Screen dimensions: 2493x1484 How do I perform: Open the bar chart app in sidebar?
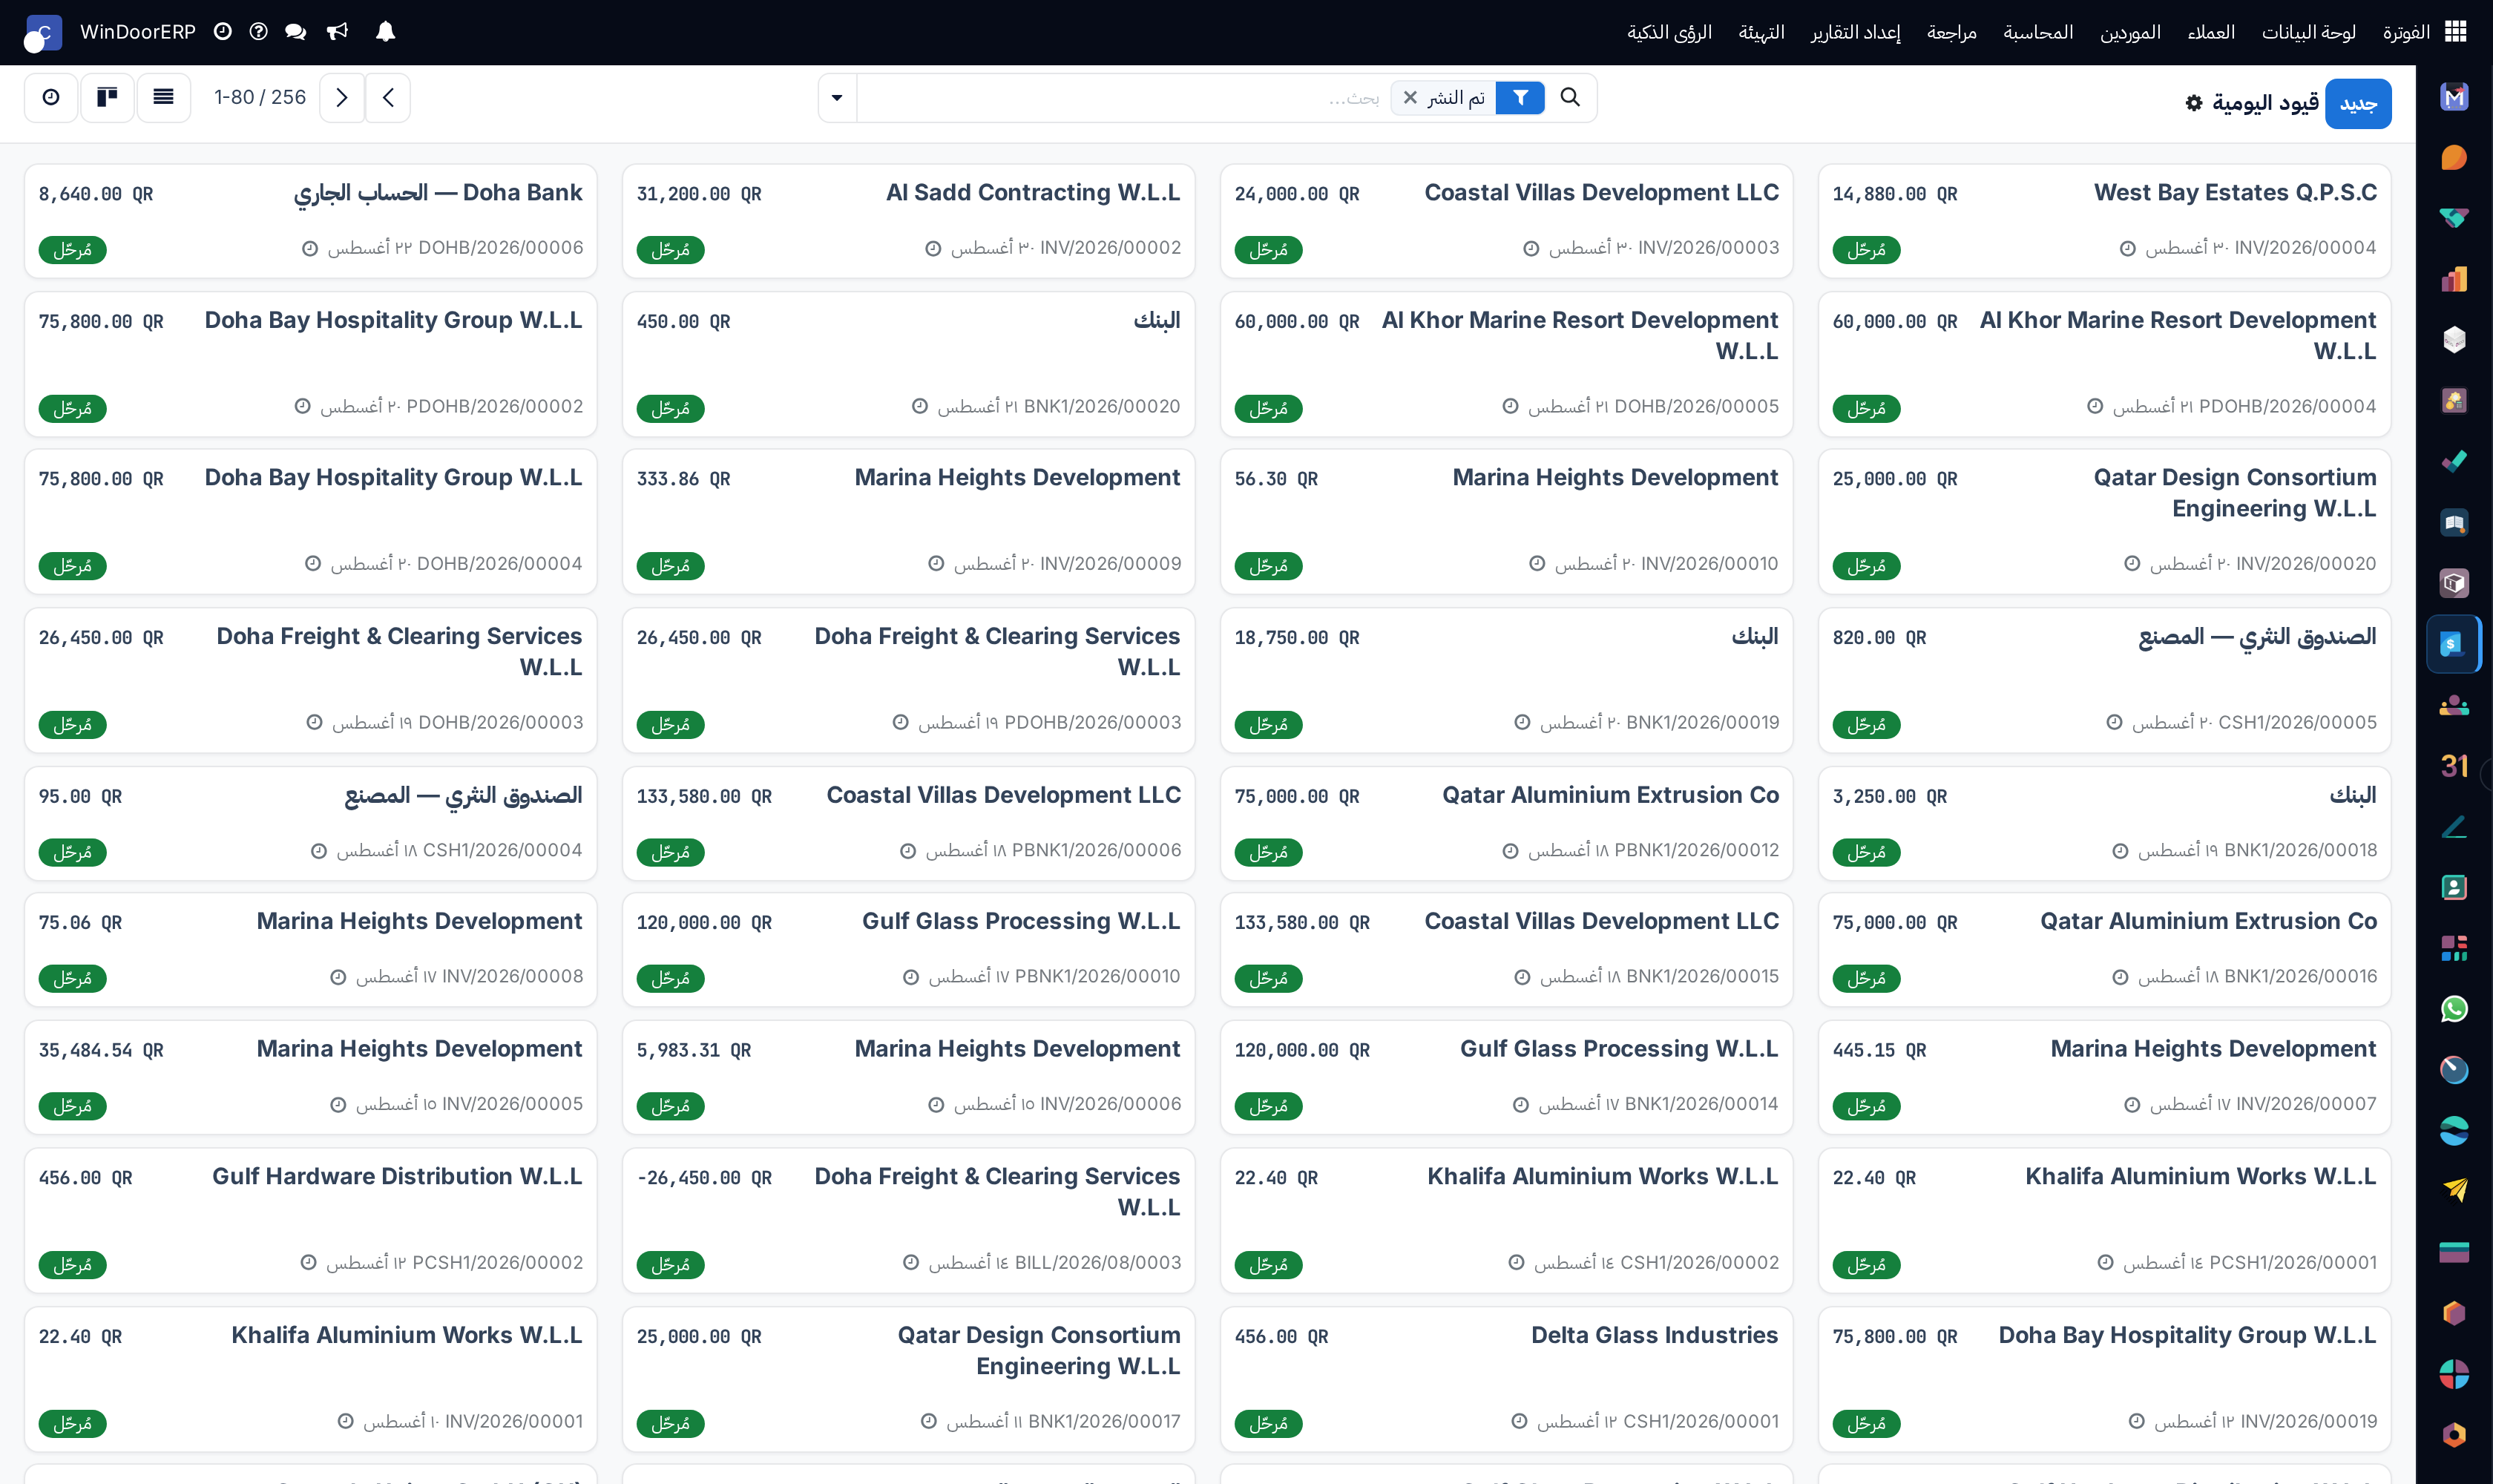coord(2454,279)
